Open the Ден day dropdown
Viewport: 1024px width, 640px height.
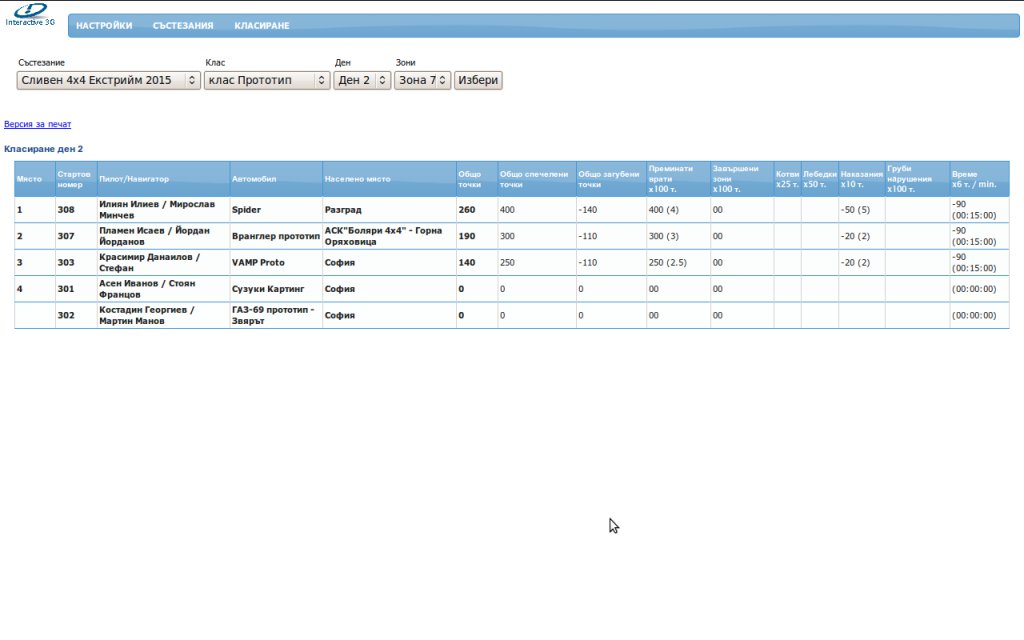coord(362,80)
